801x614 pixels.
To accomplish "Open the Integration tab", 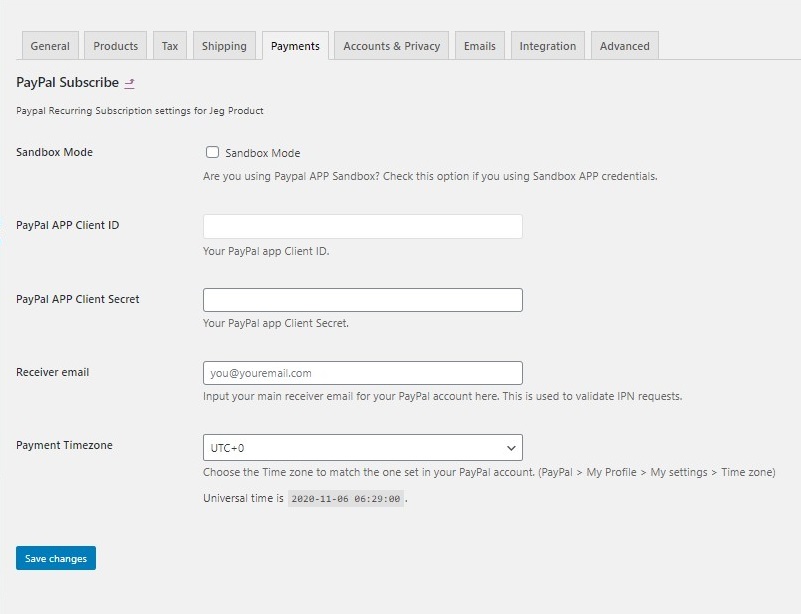I will click(547, 46).
